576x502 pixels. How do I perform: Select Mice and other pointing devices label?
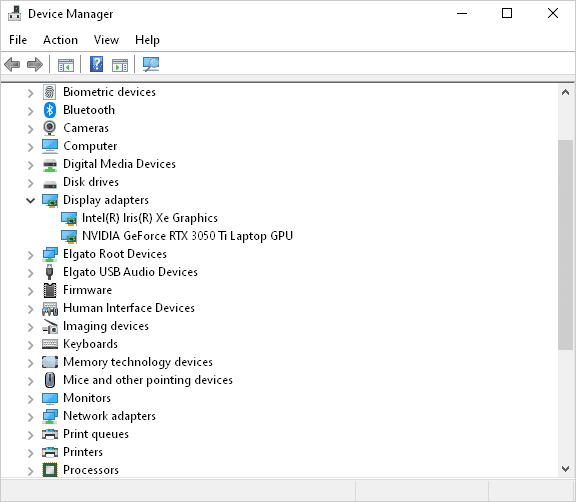[x=148, y=380]
